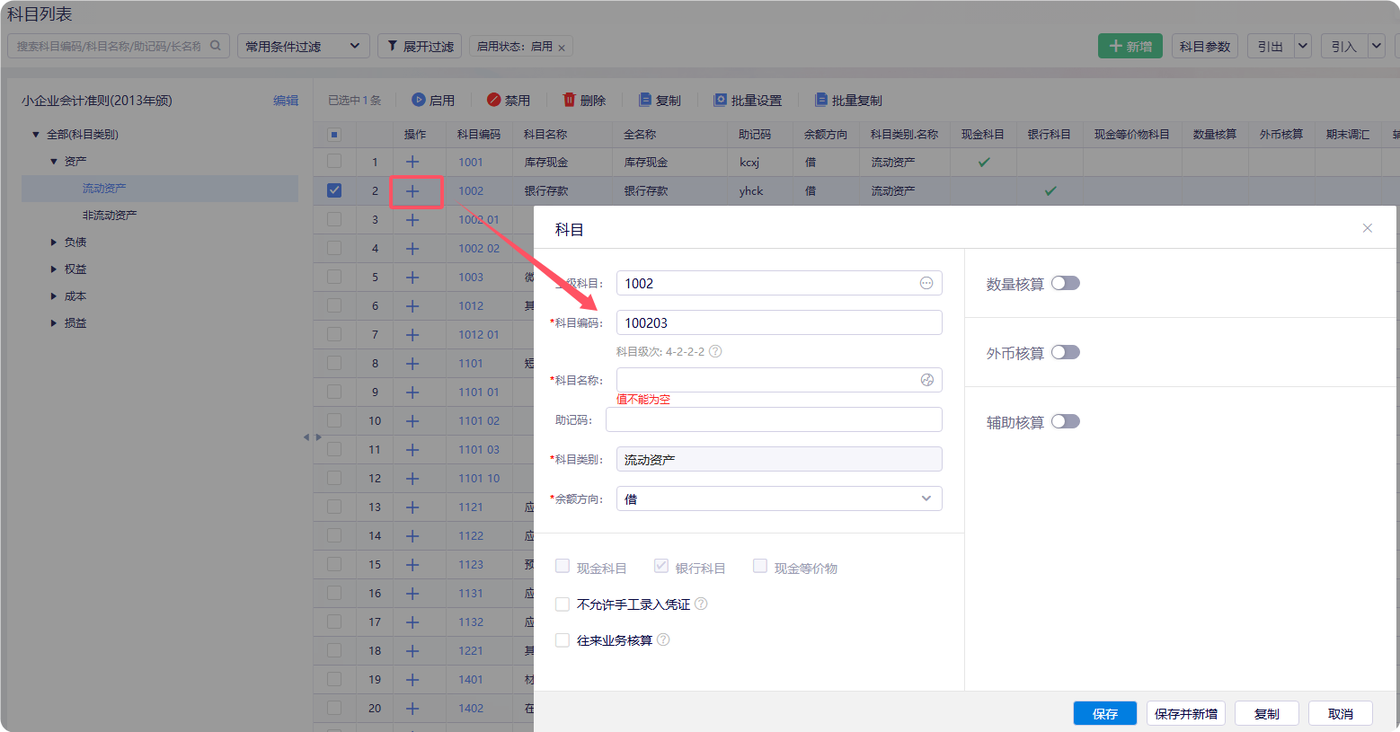Open 科目参数 settings
Screen dimensions: 1400x732
1204,46
